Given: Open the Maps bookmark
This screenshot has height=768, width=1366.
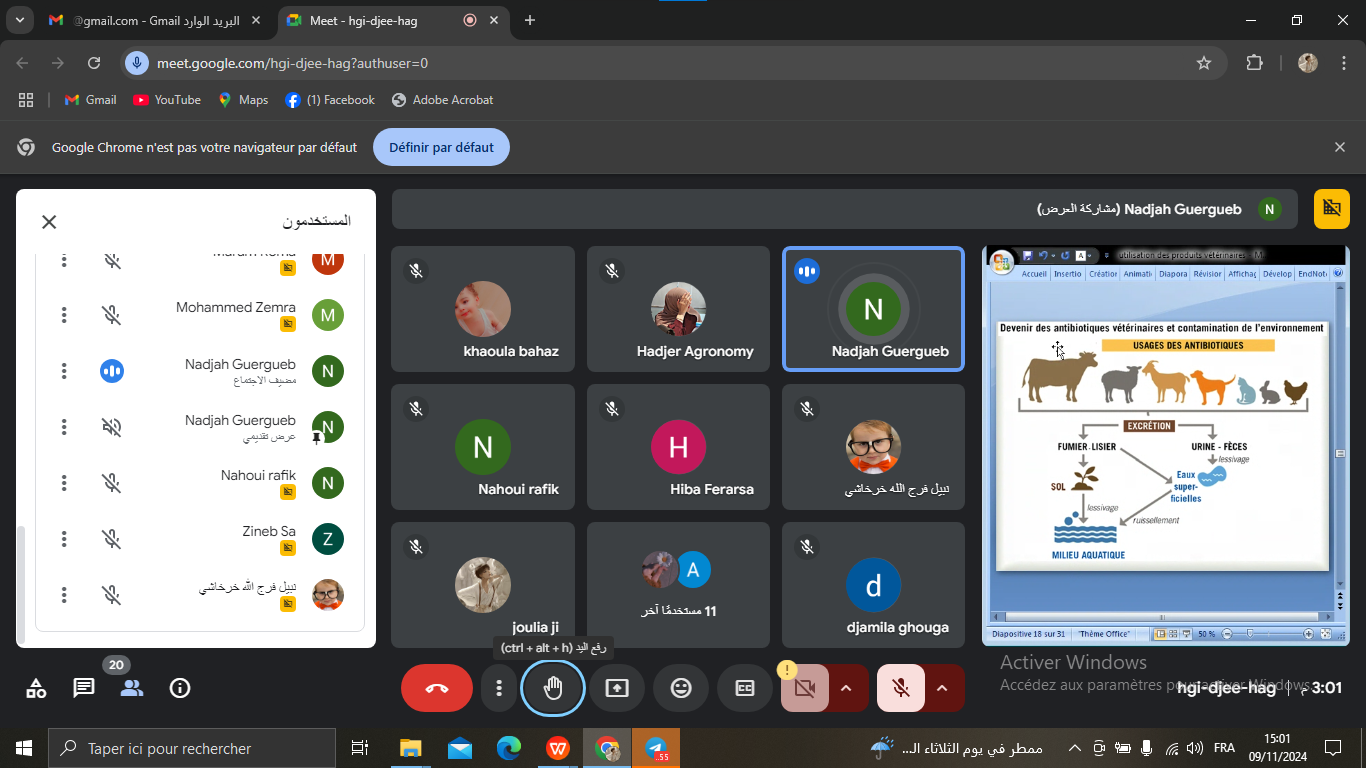Looking at the screenshot, I should coord(243,100).
